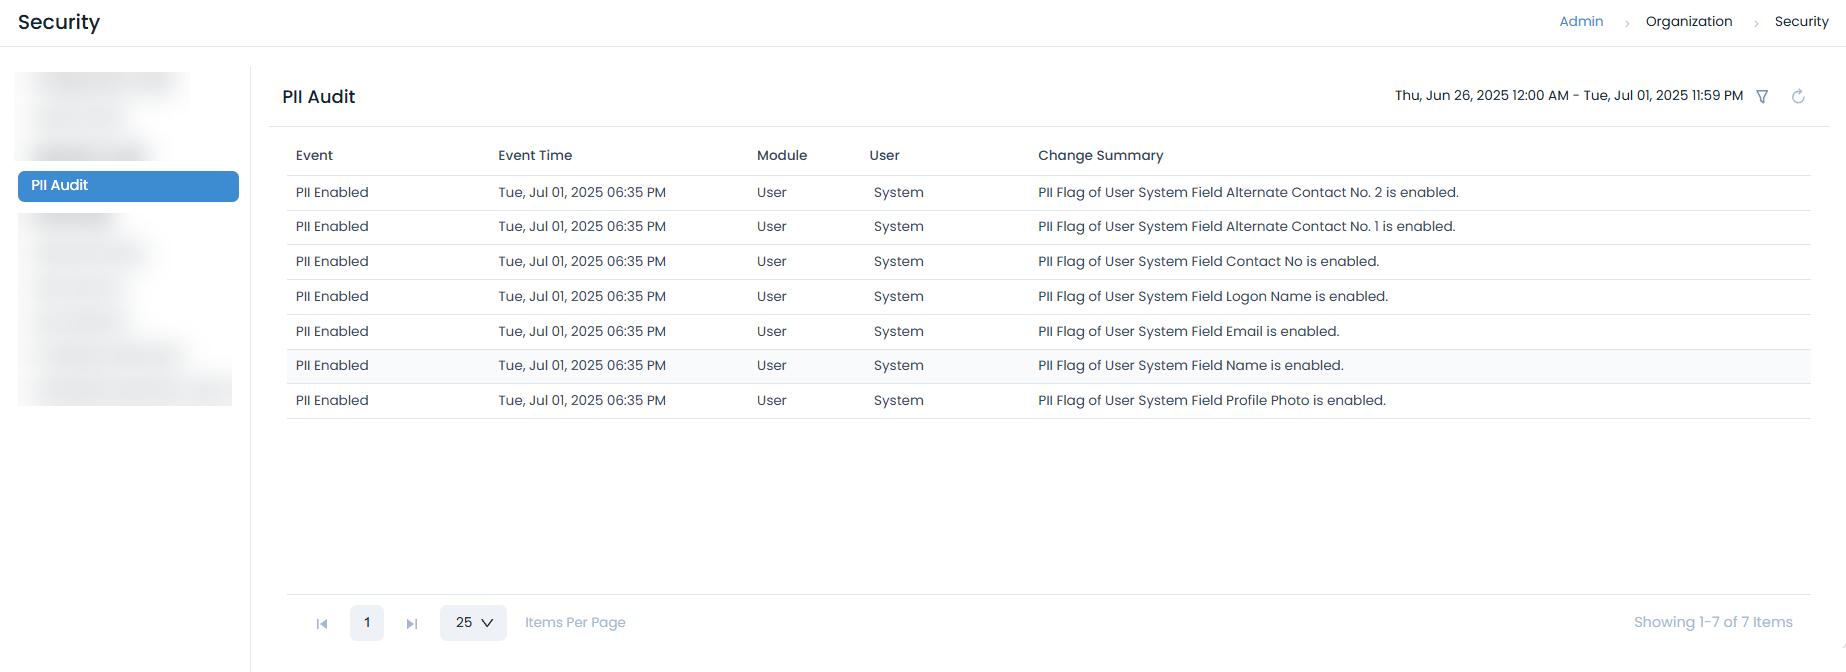Select page number 1 in pagination
The image size is (1846, 672).
tap(367, 622)
